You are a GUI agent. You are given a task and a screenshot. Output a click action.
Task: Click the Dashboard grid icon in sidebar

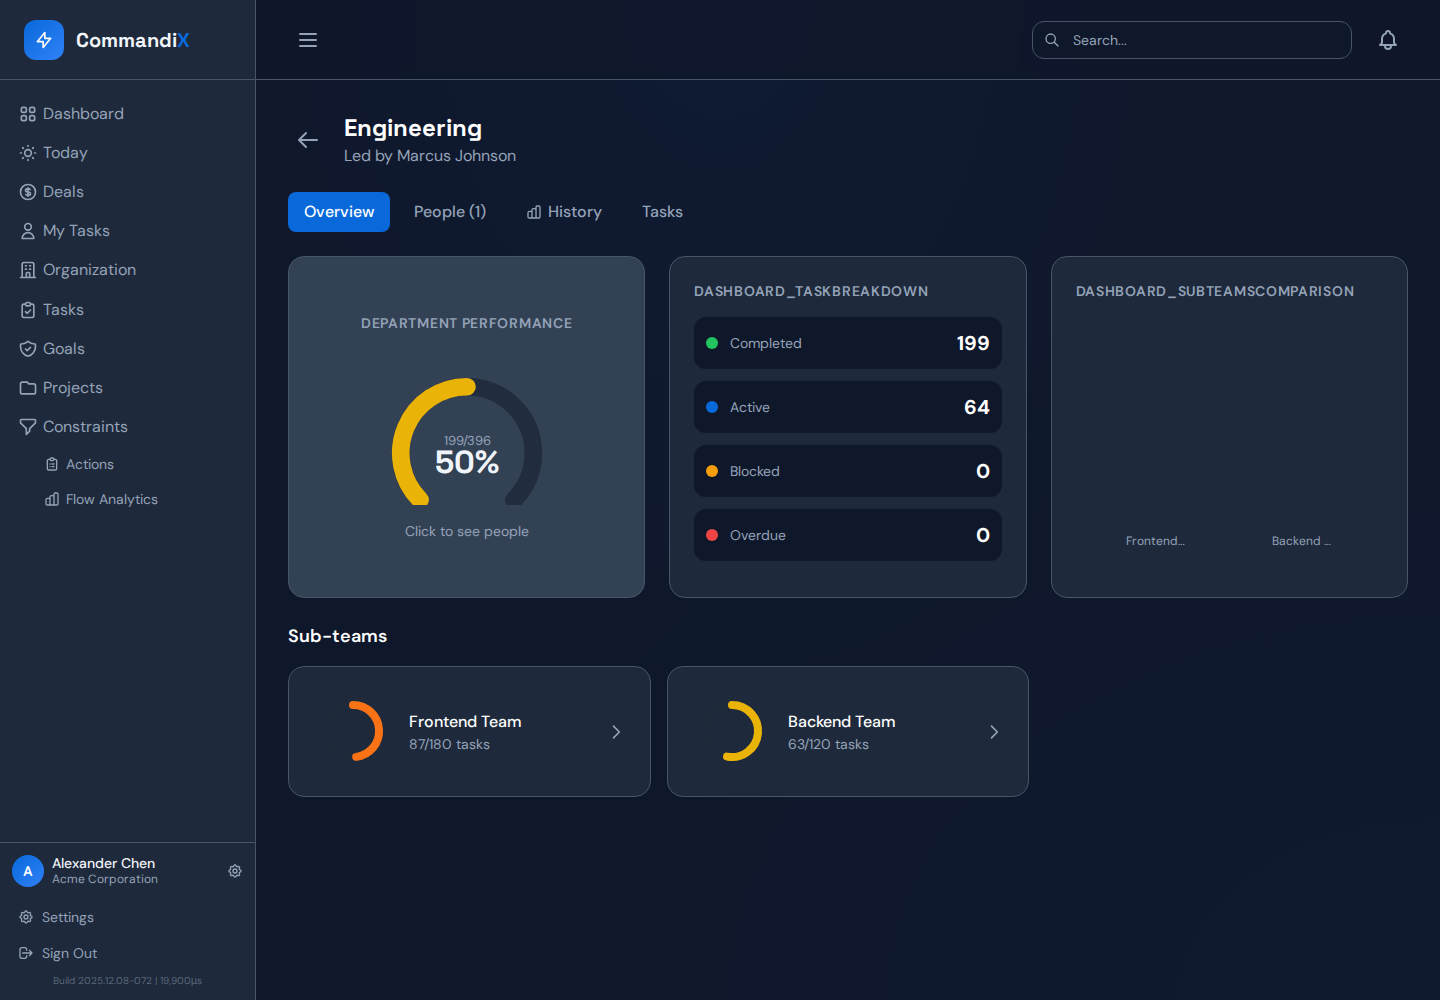point(28,114)
